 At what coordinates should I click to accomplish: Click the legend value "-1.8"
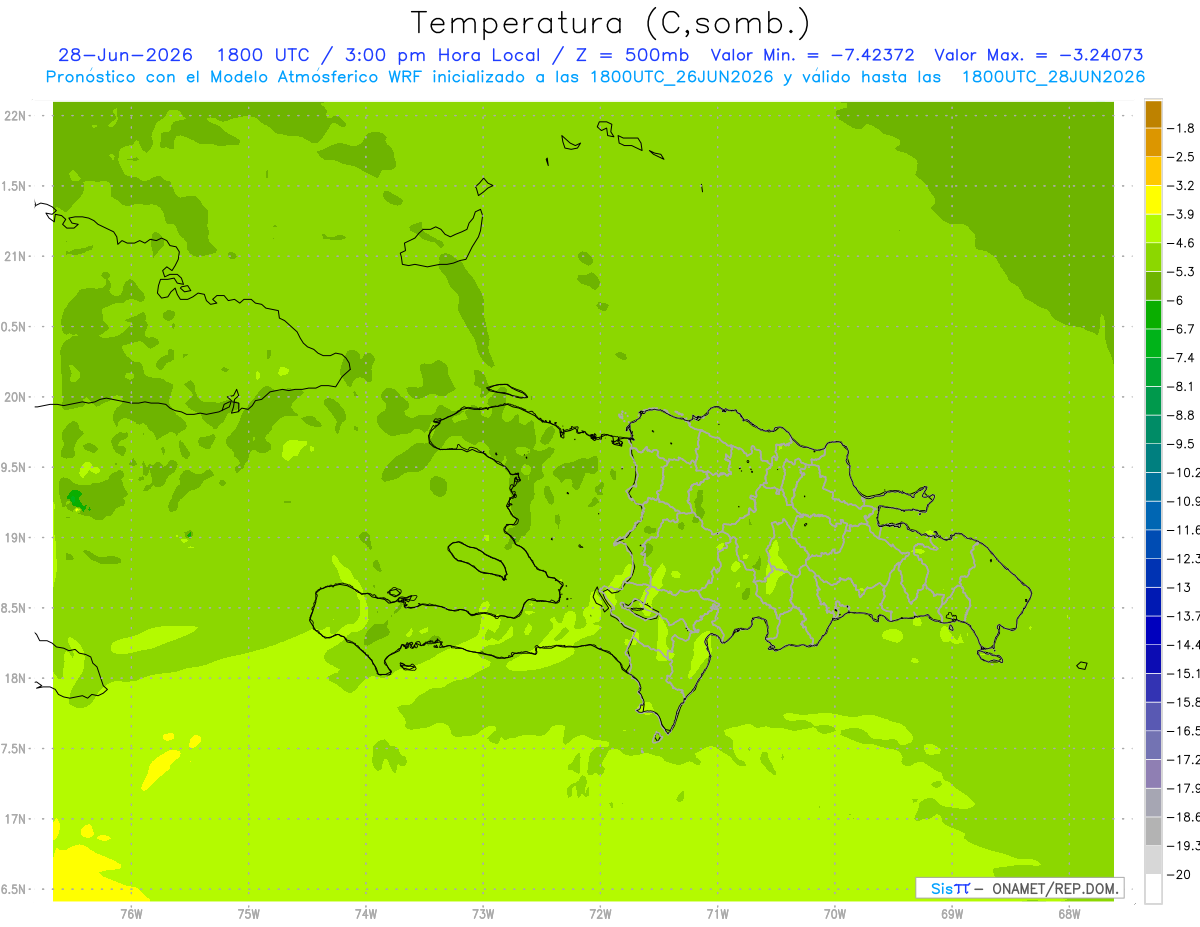coord(1182,128)
